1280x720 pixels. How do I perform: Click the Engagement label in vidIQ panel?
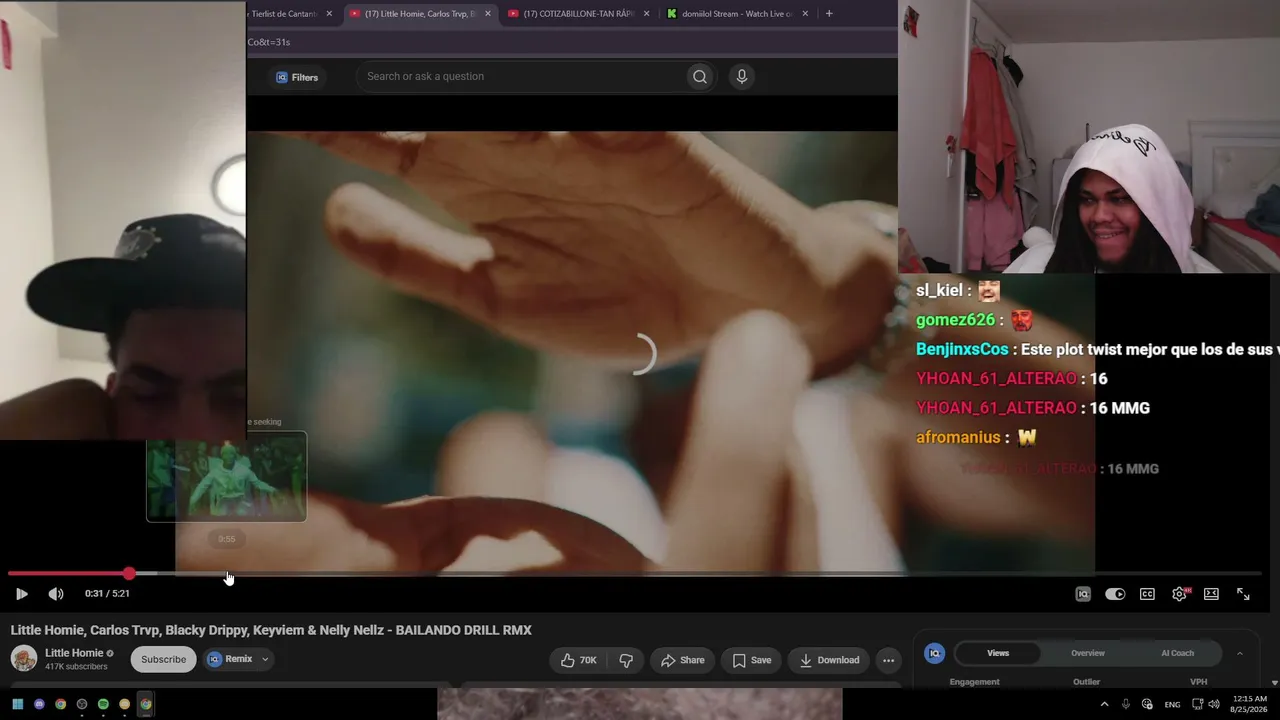pyautogui.click(x=974, y=682)
